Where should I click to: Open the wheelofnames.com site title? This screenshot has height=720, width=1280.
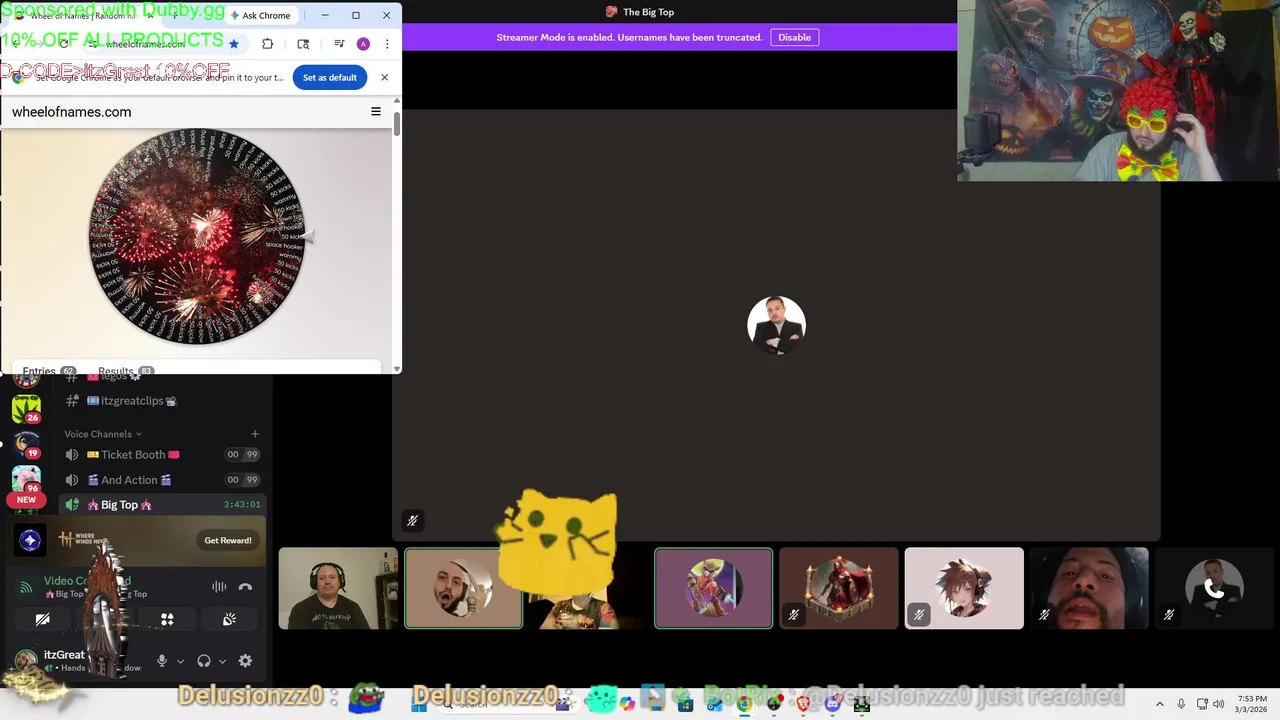(71, 112)
